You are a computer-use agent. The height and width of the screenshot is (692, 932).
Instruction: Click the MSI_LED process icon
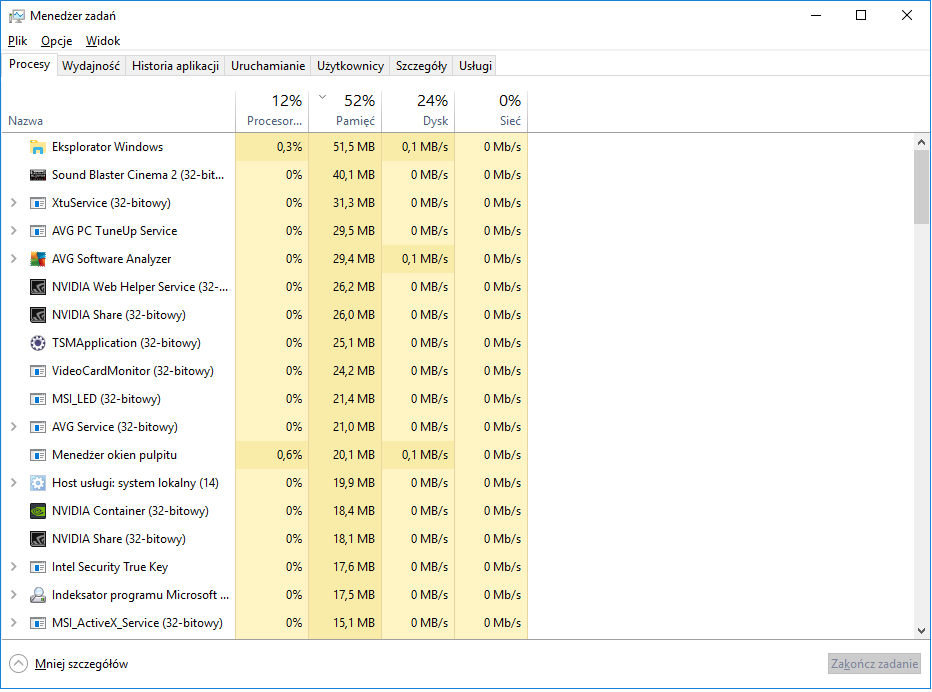point(37,399)
